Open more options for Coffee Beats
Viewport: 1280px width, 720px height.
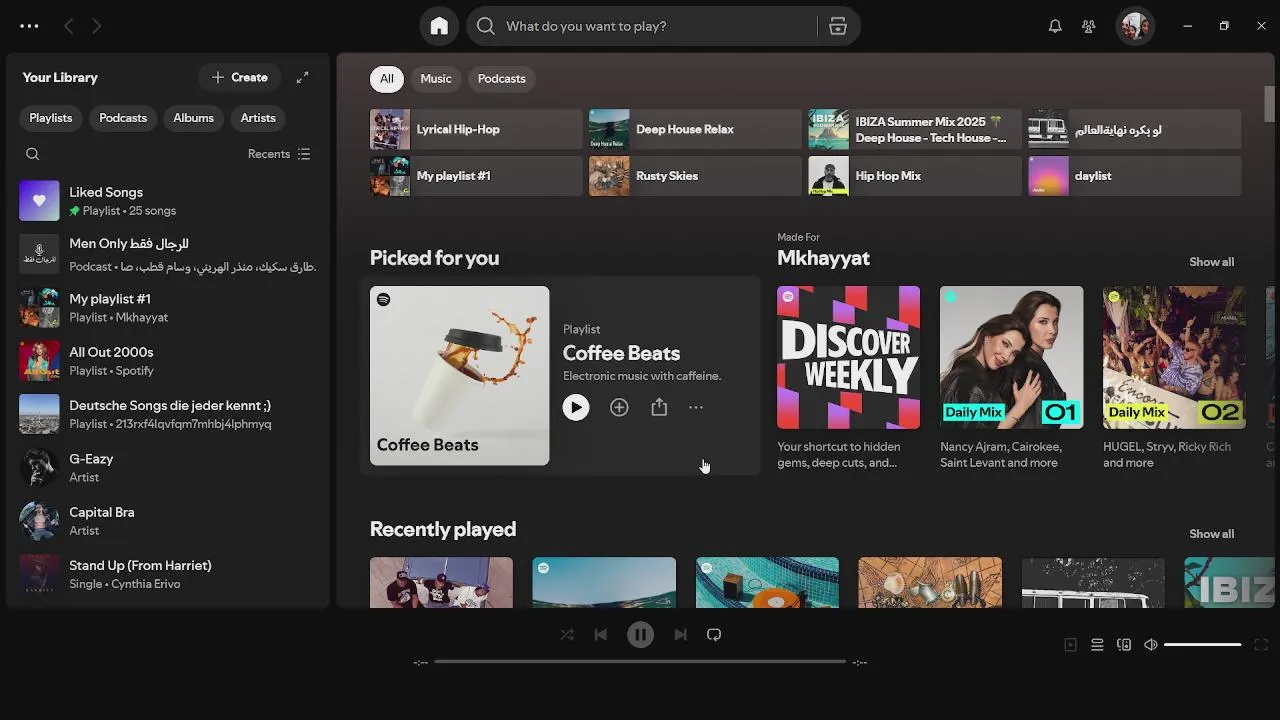[696, 407]
